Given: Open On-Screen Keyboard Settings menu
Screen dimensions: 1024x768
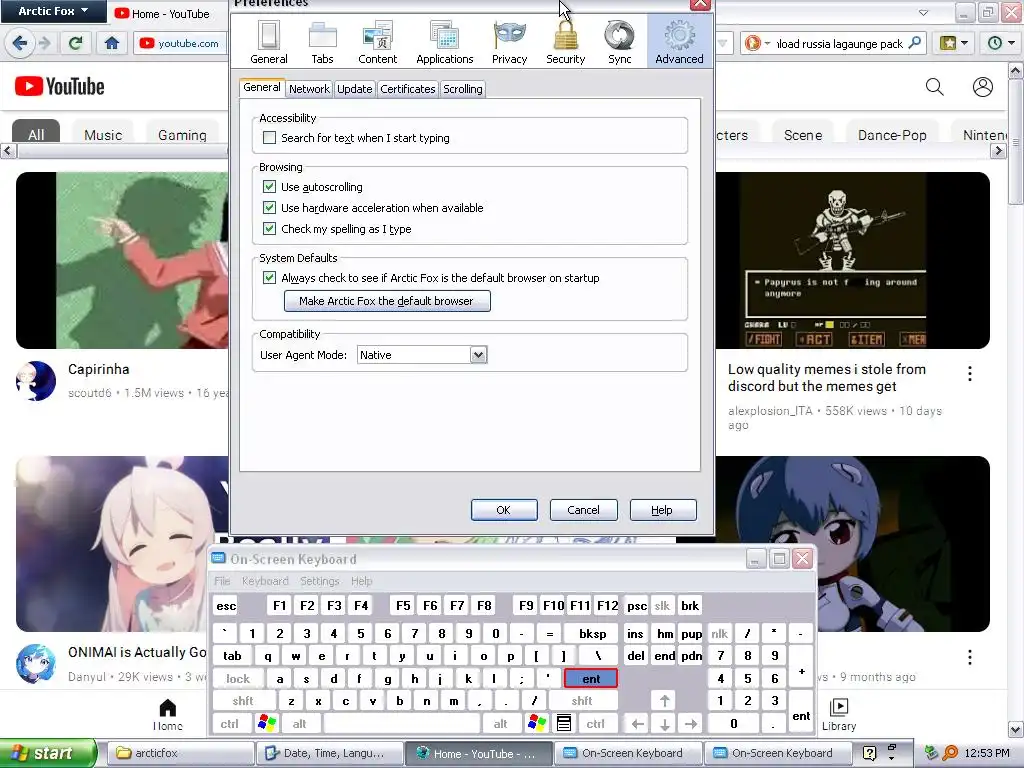Looking at the screenshot, I should (319, 581).
